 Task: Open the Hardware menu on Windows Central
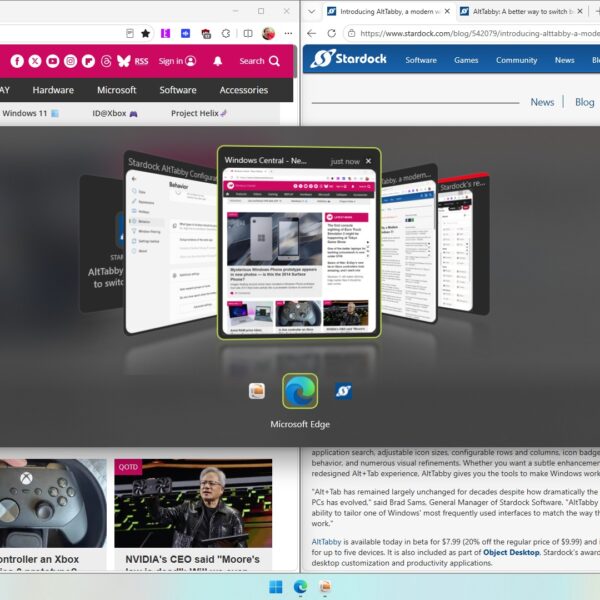pyautogui.click(x=53, y=90)
